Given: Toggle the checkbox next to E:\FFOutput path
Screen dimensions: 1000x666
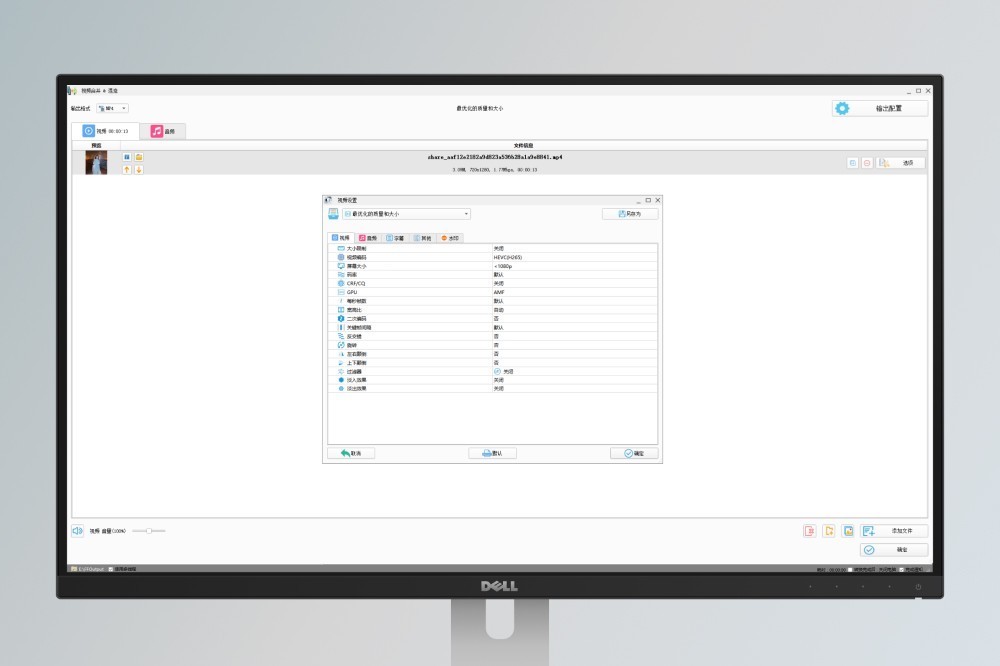Looking at the screenshot, I should click(x=111, y=569).
